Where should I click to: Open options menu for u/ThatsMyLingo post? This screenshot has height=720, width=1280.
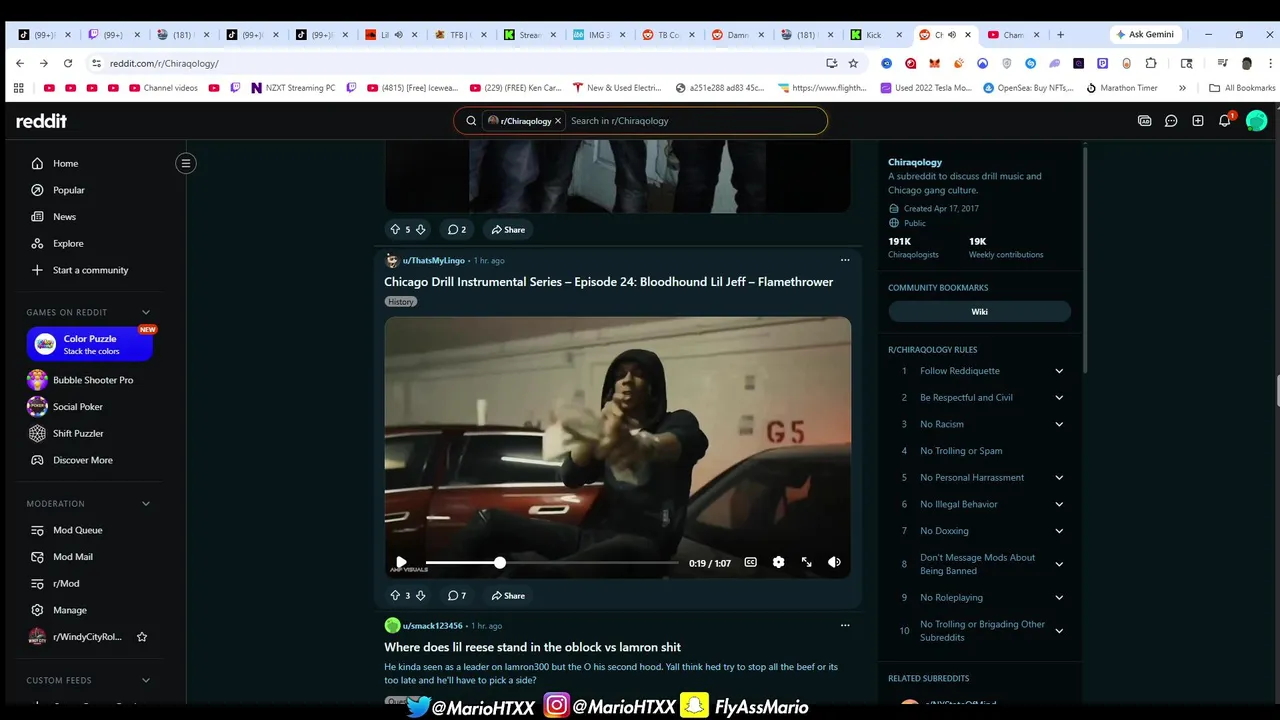[845, 260]
